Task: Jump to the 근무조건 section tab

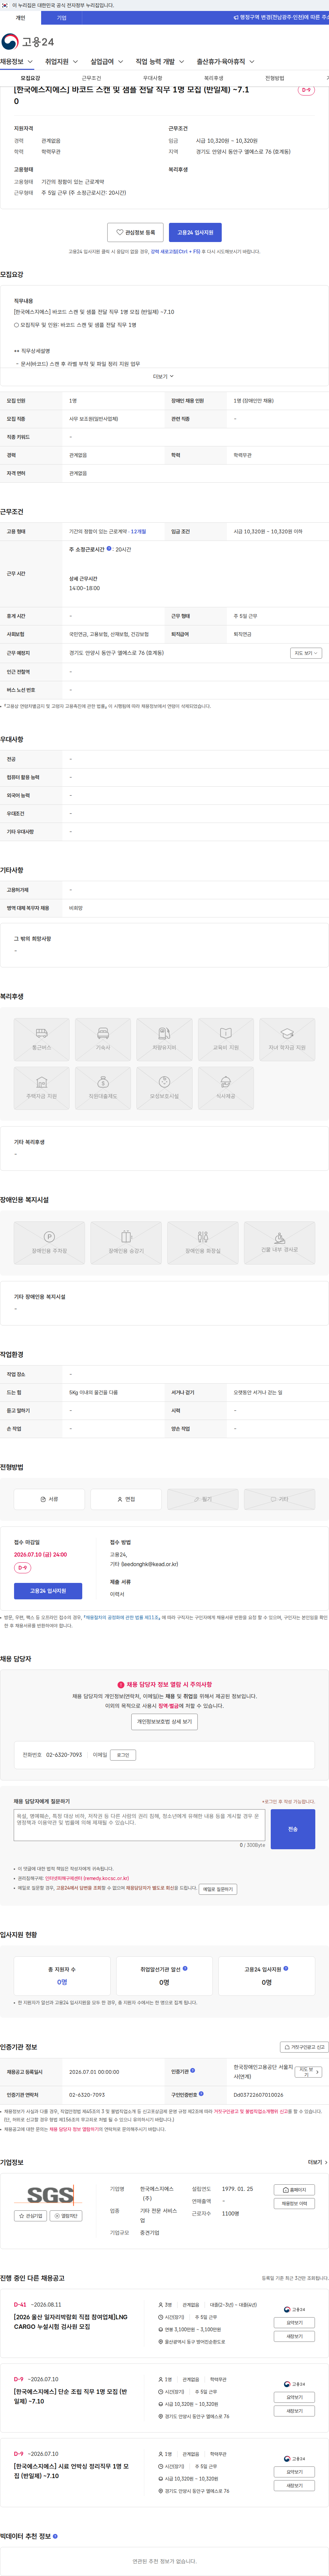Action: (x=91, y=78)
